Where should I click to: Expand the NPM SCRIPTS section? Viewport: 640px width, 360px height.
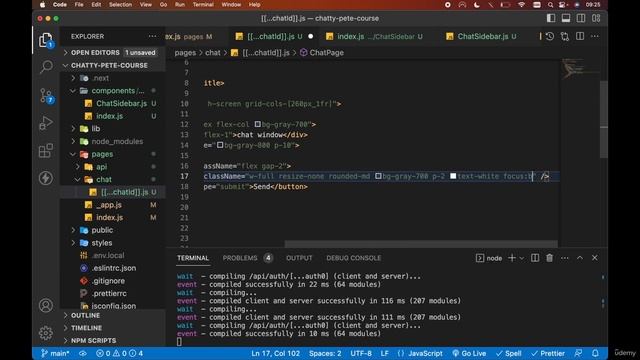pyautogui.click(x=113, y=340)
